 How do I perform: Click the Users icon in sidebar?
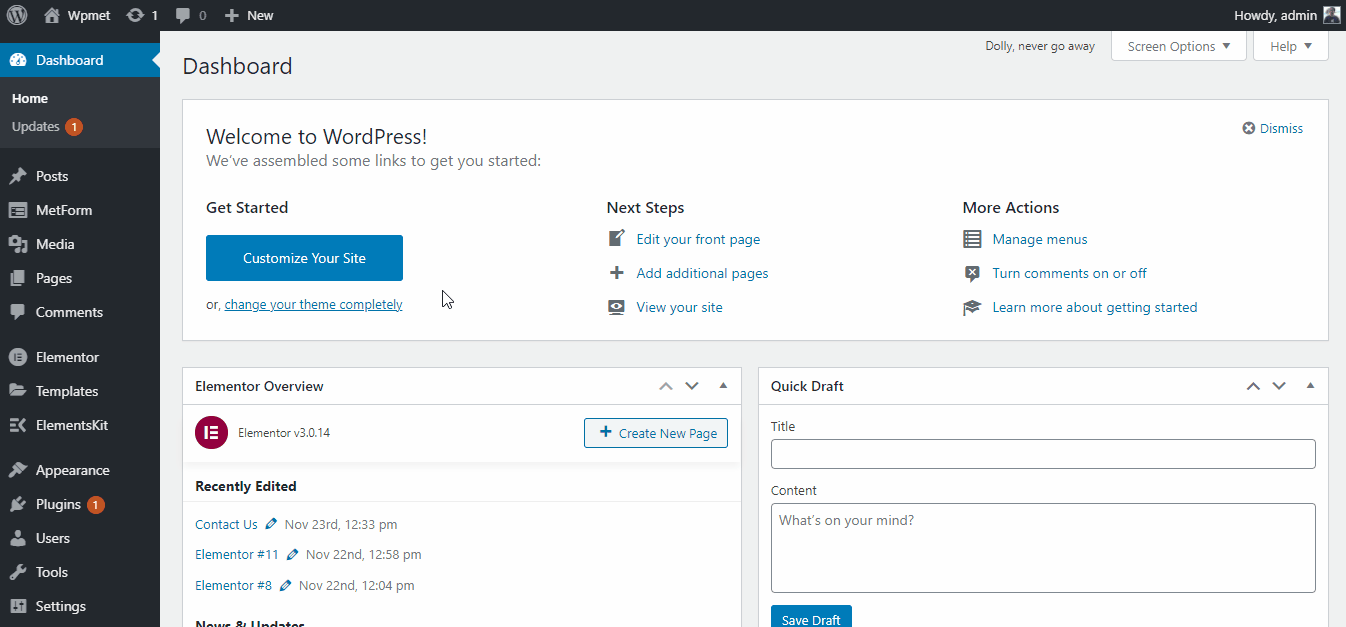click(18, 538)
